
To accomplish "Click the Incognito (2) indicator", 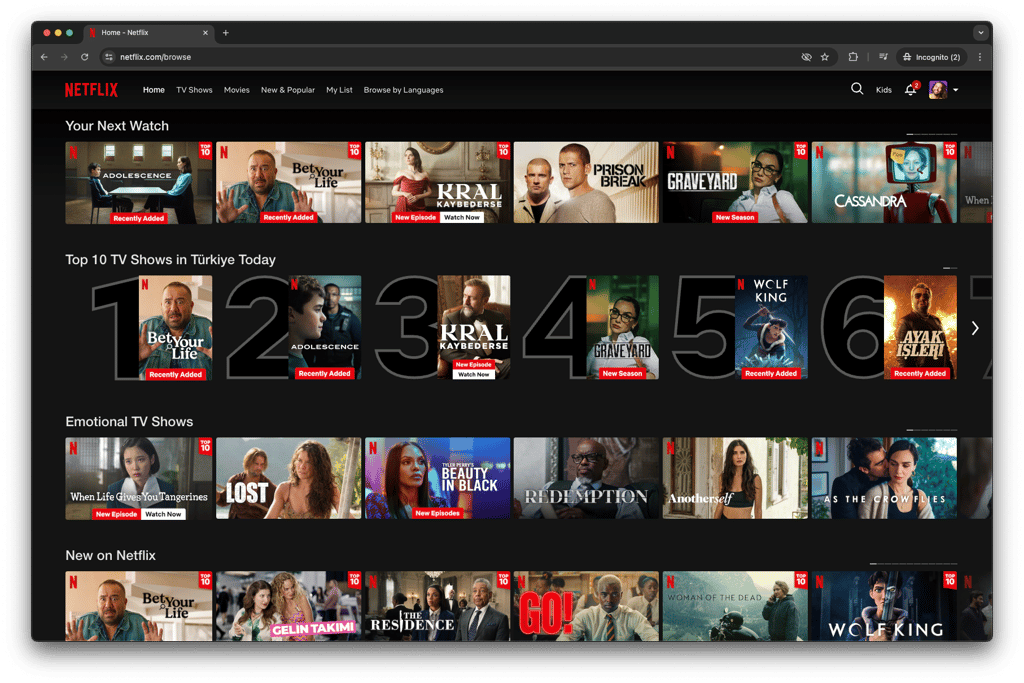I will tap(931, 57).
